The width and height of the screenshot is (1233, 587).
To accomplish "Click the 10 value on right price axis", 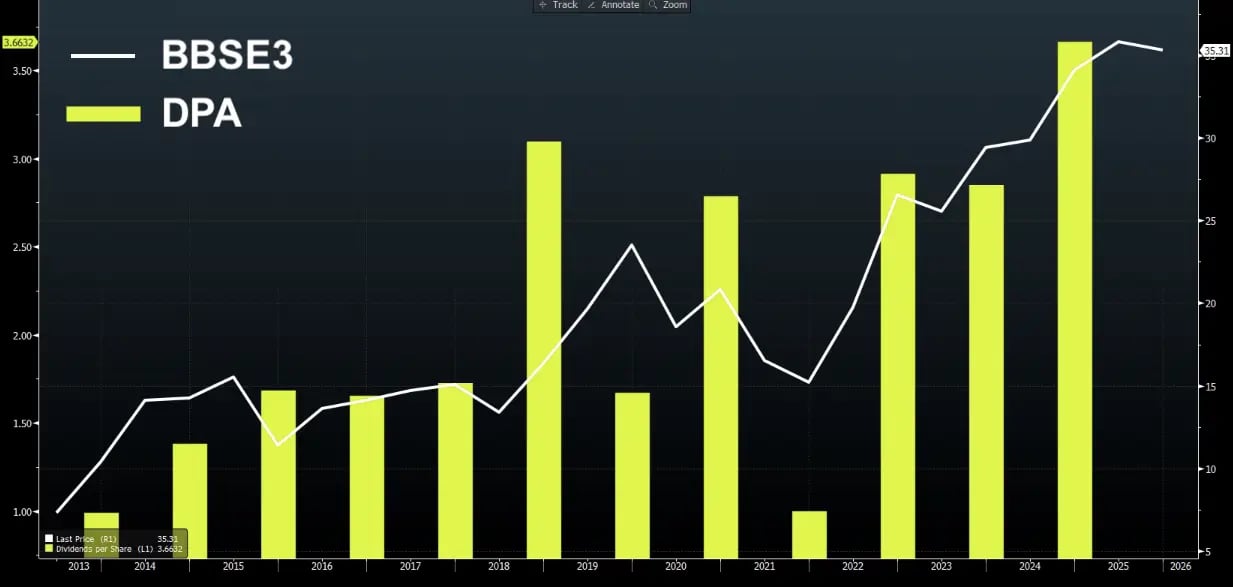I will [1210, 469].
